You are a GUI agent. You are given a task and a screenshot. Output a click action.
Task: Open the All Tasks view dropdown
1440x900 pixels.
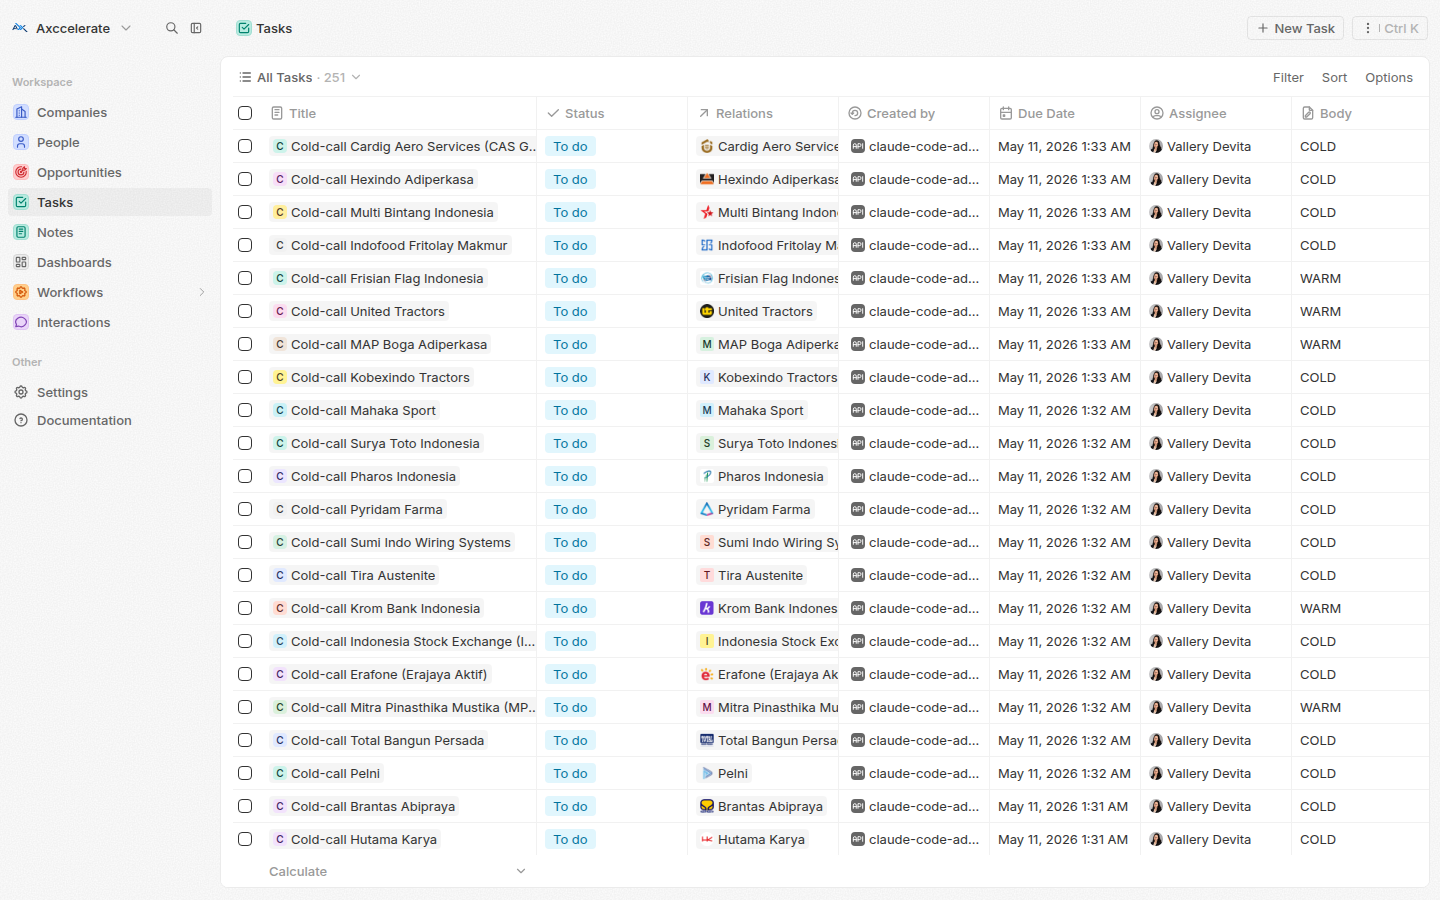click(x=299, y=77)
